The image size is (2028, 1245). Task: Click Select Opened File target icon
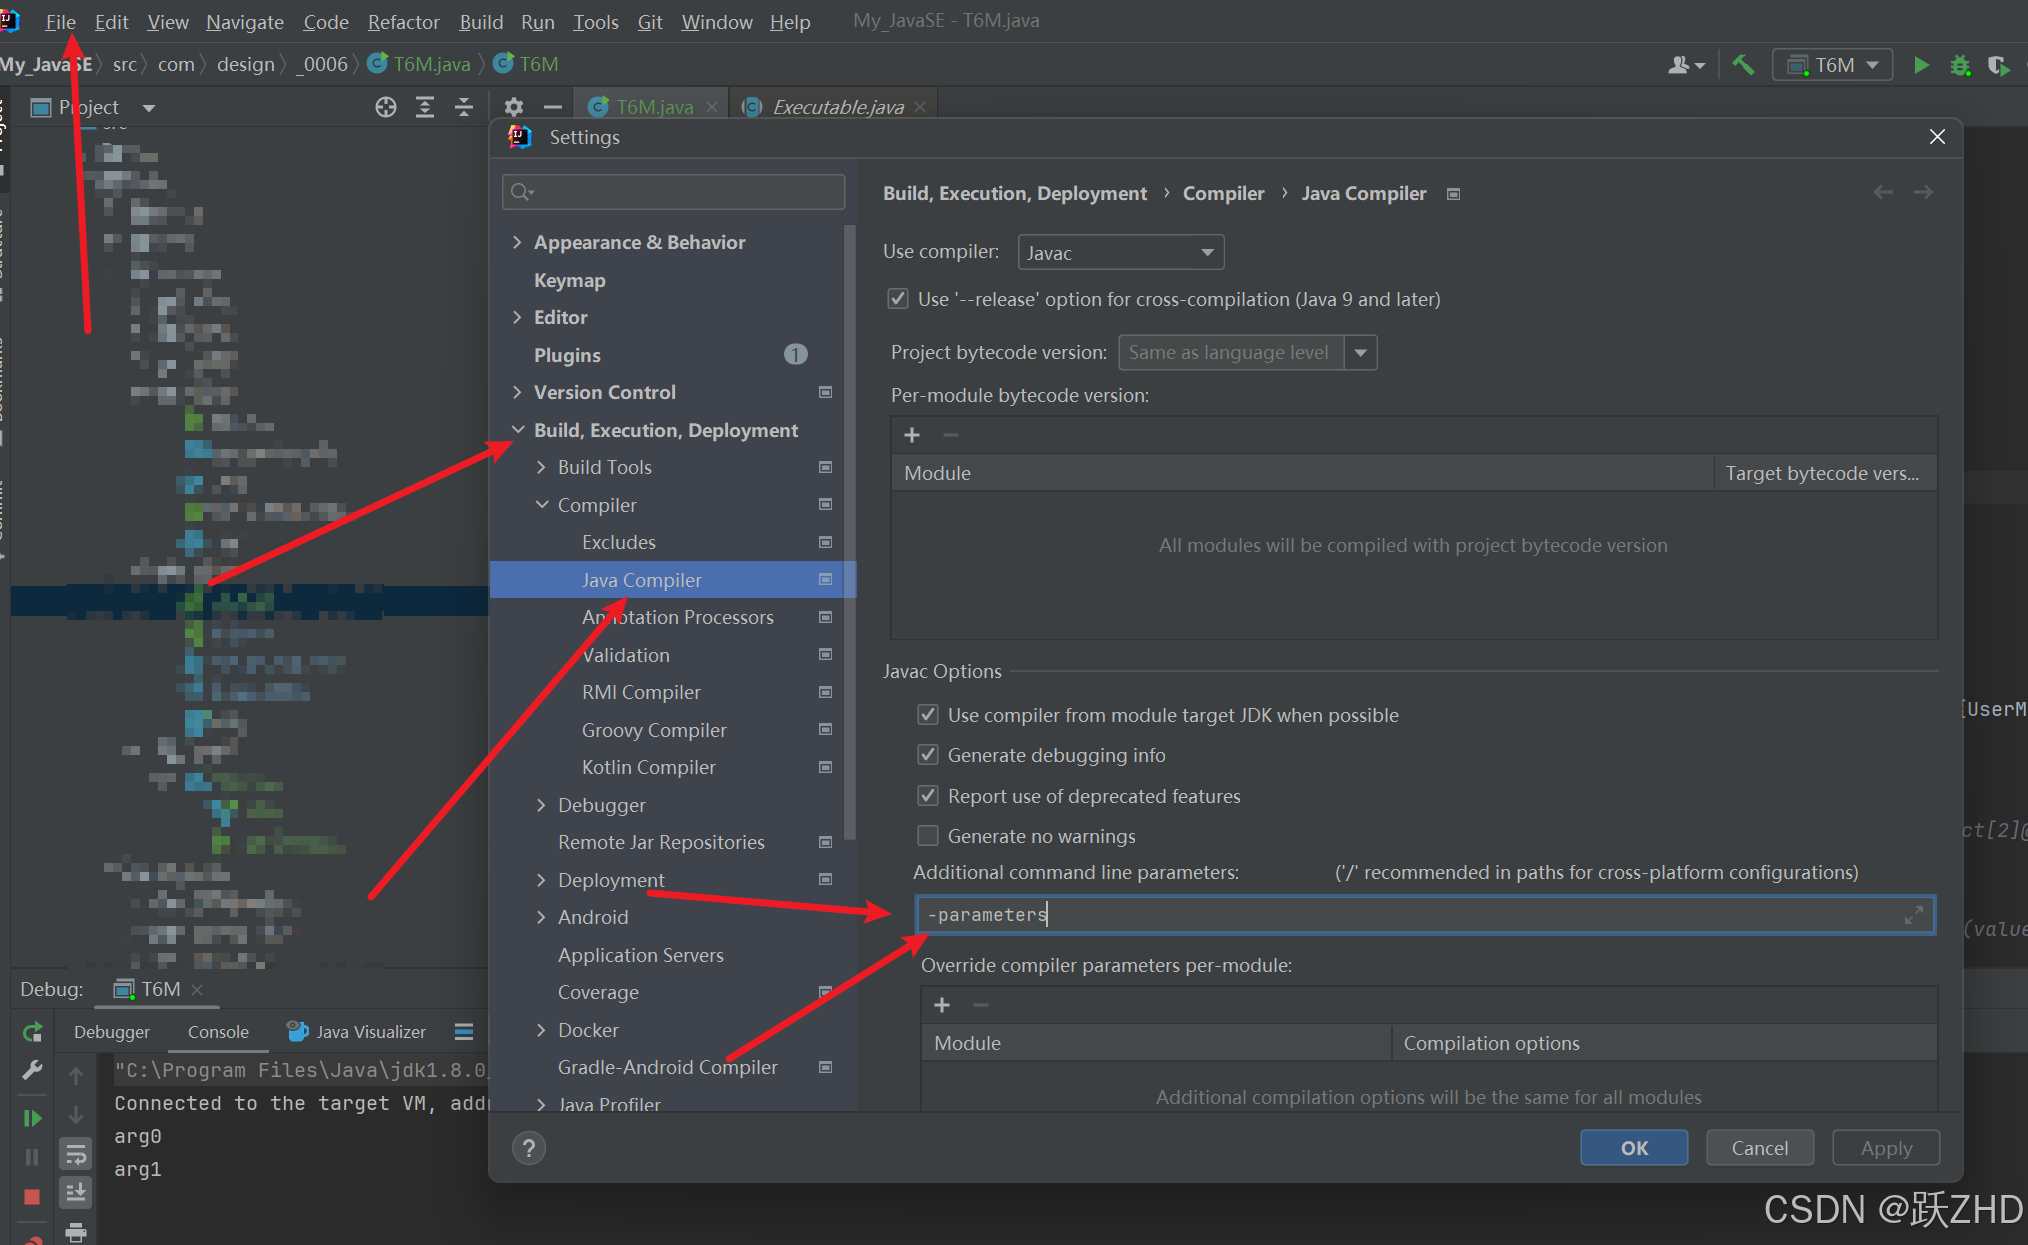(x=386, y=107)
